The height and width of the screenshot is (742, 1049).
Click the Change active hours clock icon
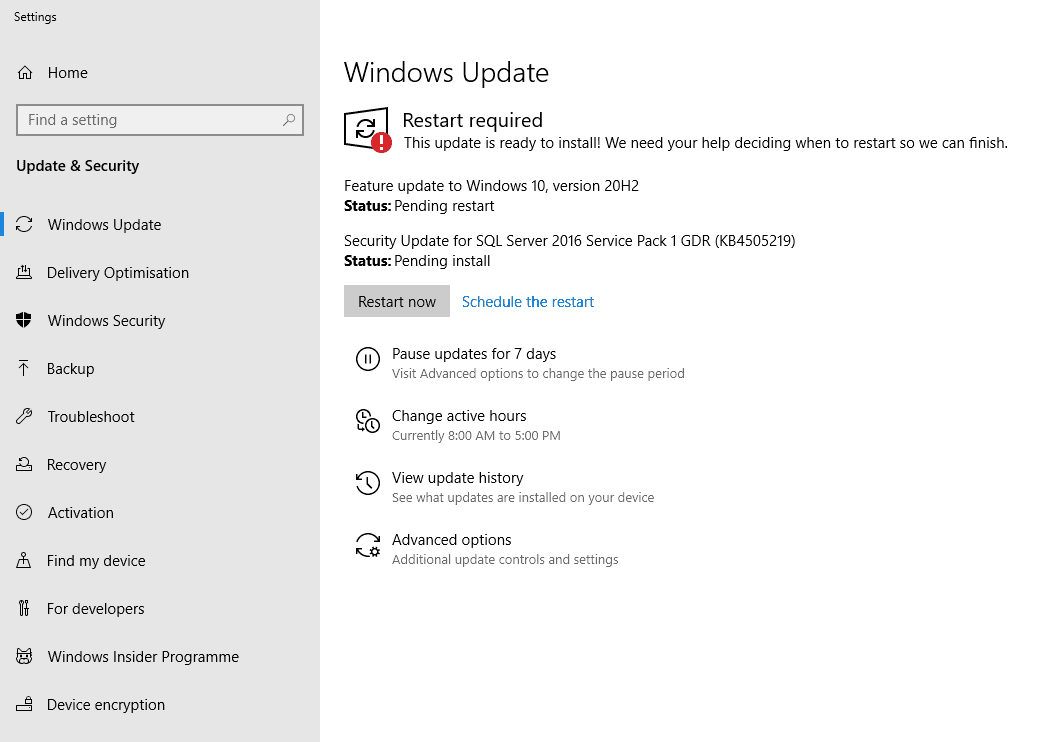368,421
